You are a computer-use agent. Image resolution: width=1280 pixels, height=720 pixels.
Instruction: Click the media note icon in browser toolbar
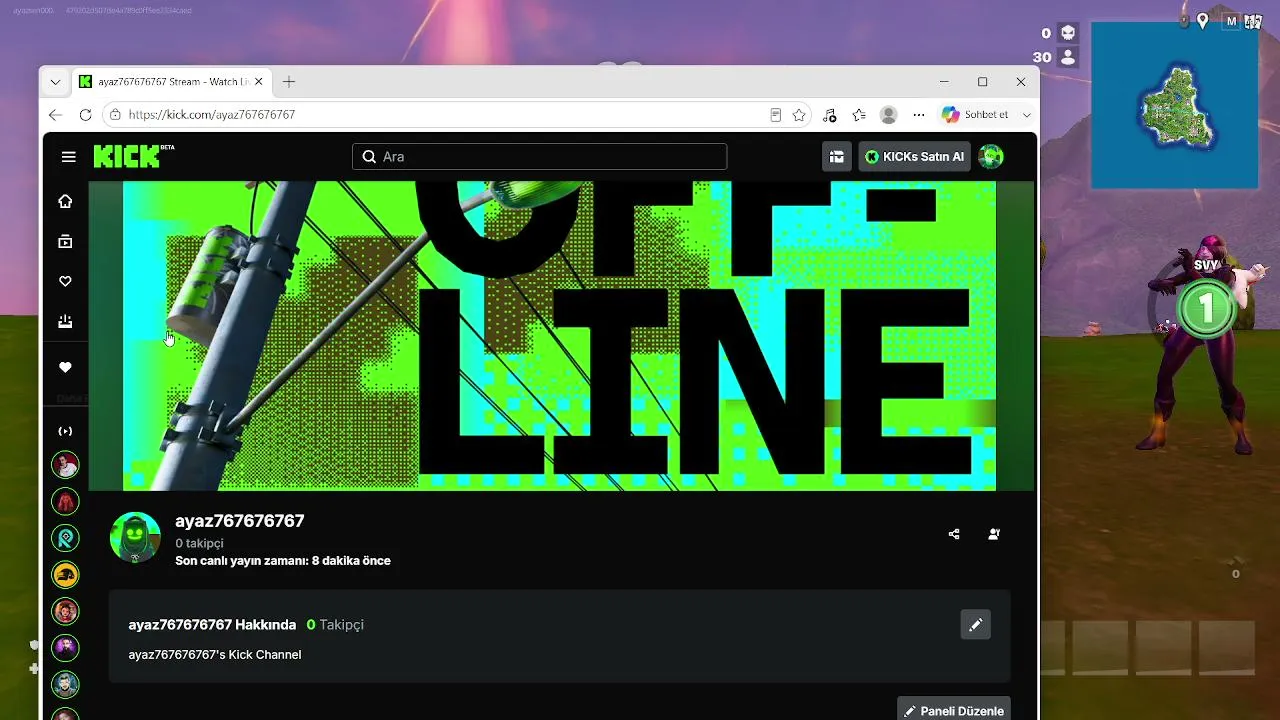(829, 115)
